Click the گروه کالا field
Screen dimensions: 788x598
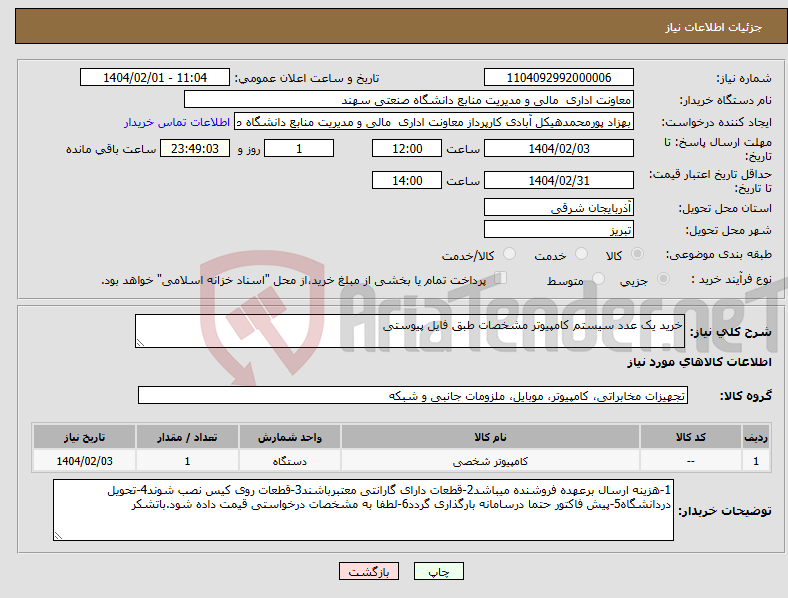click(x=413, y=395)
